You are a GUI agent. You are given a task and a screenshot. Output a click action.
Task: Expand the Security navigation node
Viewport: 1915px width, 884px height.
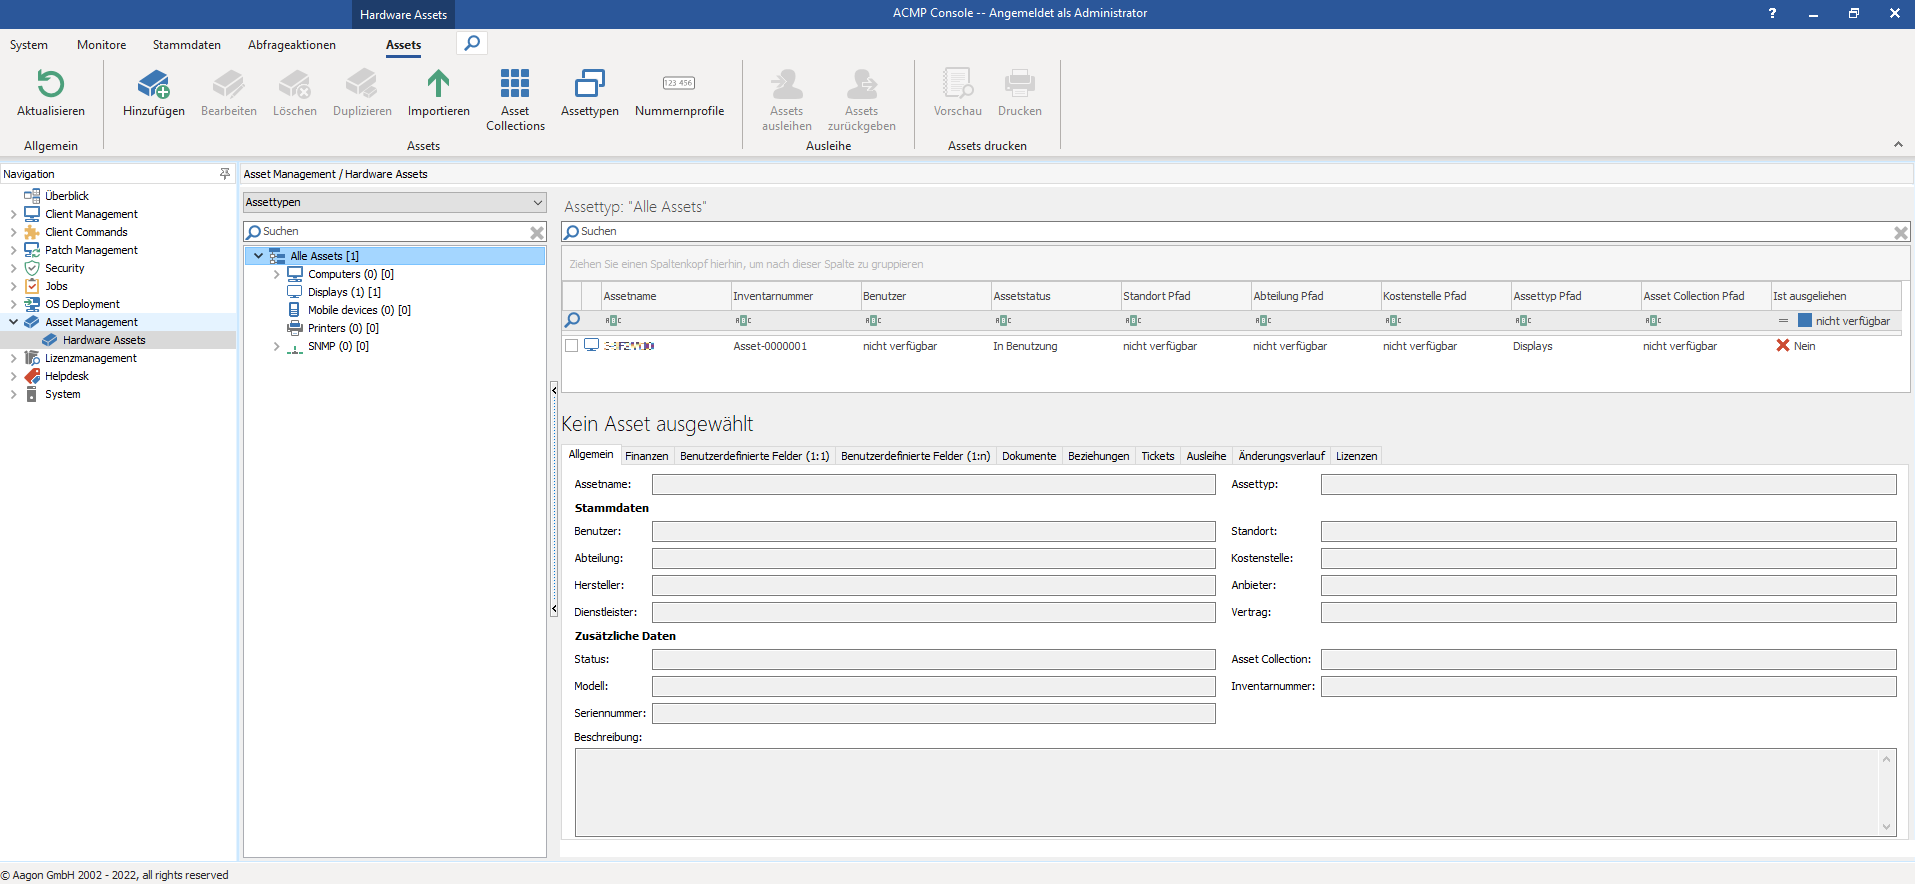[x=13, y=268]
